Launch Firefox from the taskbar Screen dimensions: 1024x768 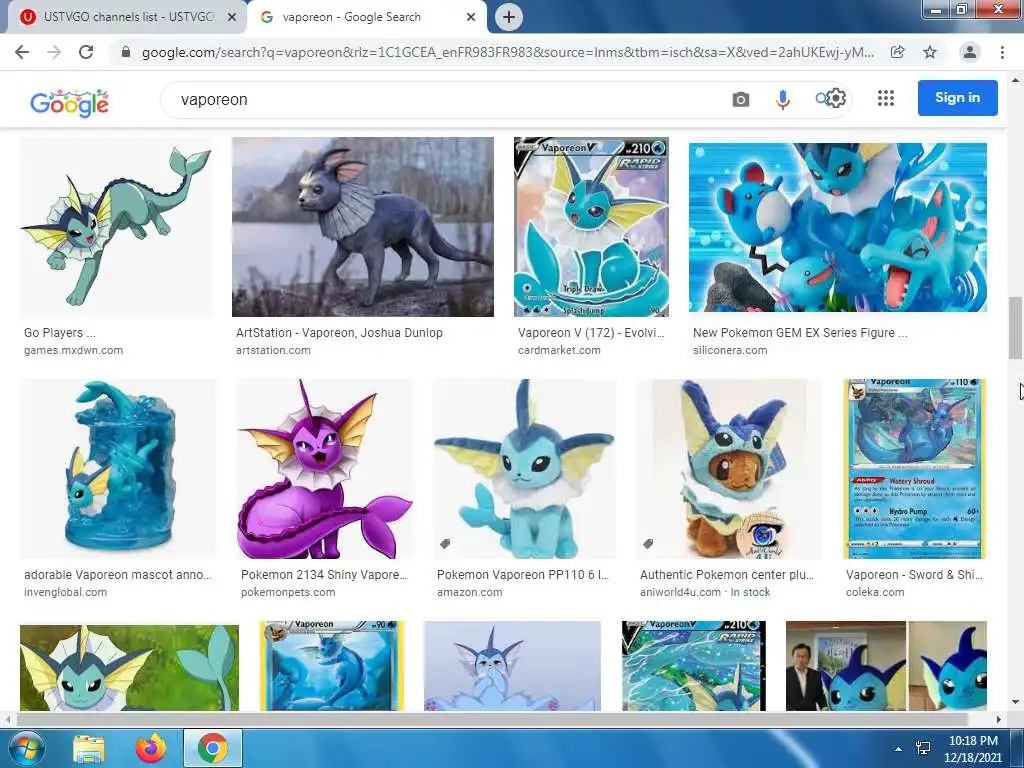[x=151, y=748]
